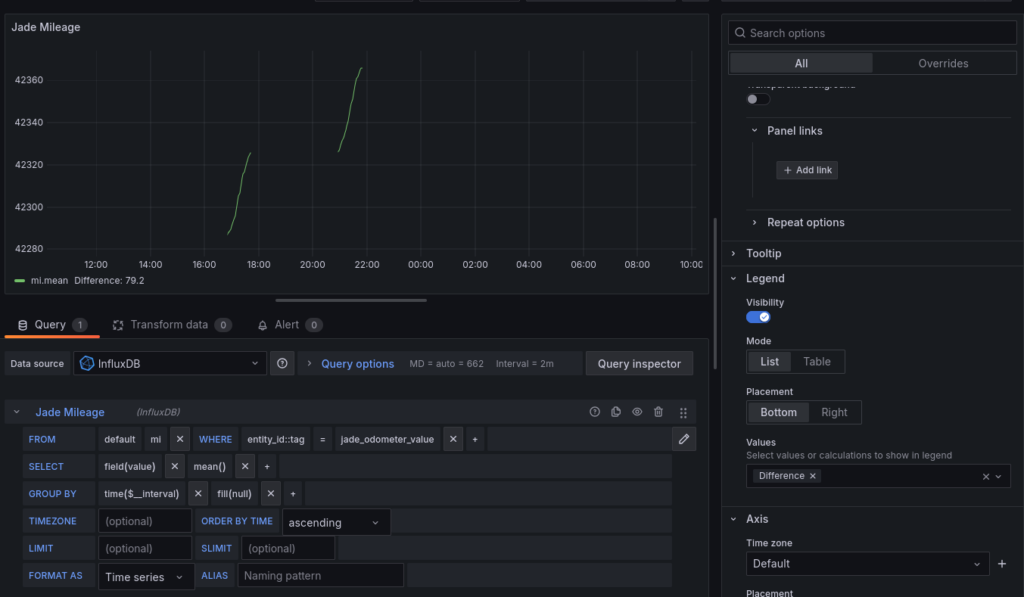The width and height of the screenshot is (1024, 597).
Task: Set legend placement to Right
Action: point(834,412)
